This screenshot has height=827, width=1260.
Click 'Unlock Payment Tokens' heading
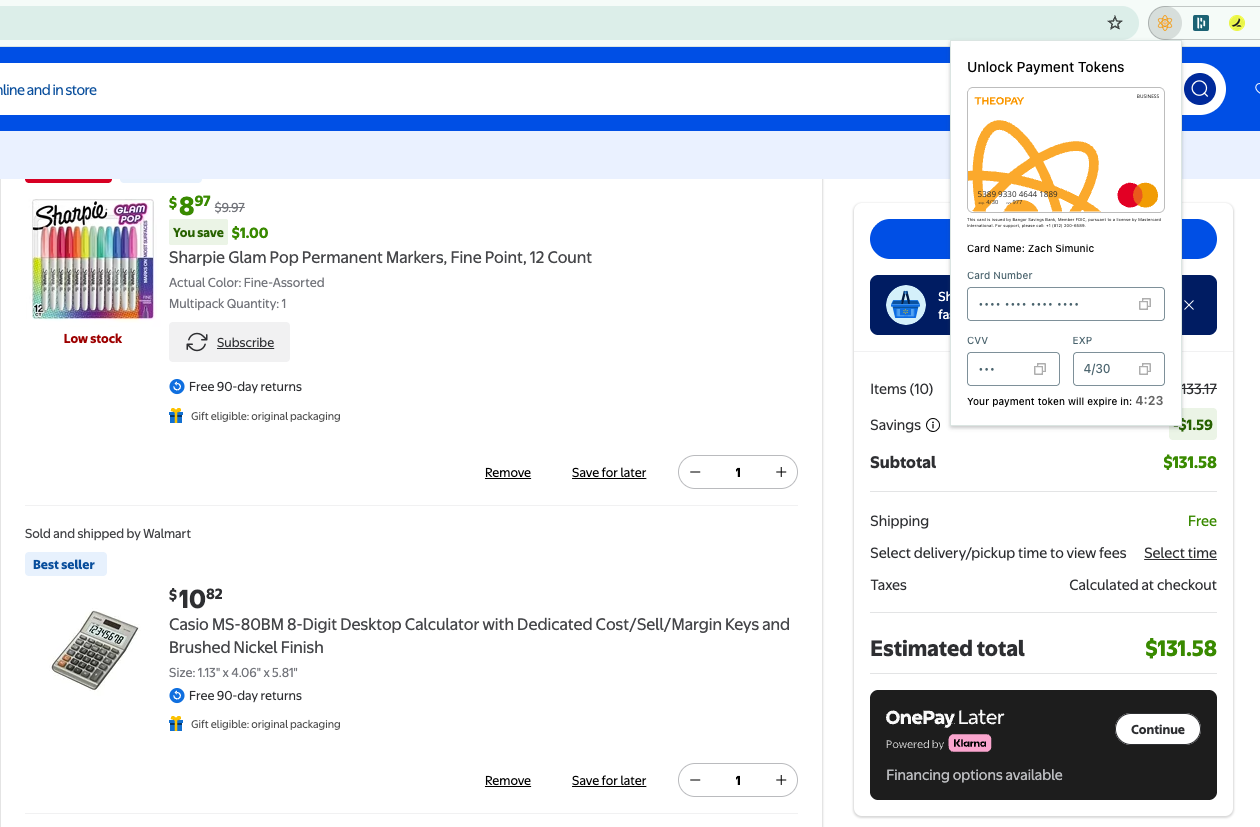[x=1046, y=67]
